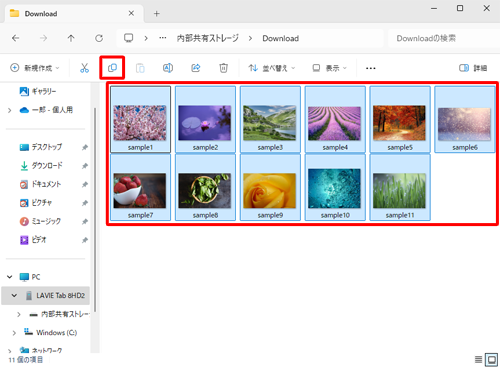Click the Cut scissors icon
The image size is (500, 367).
84,68
